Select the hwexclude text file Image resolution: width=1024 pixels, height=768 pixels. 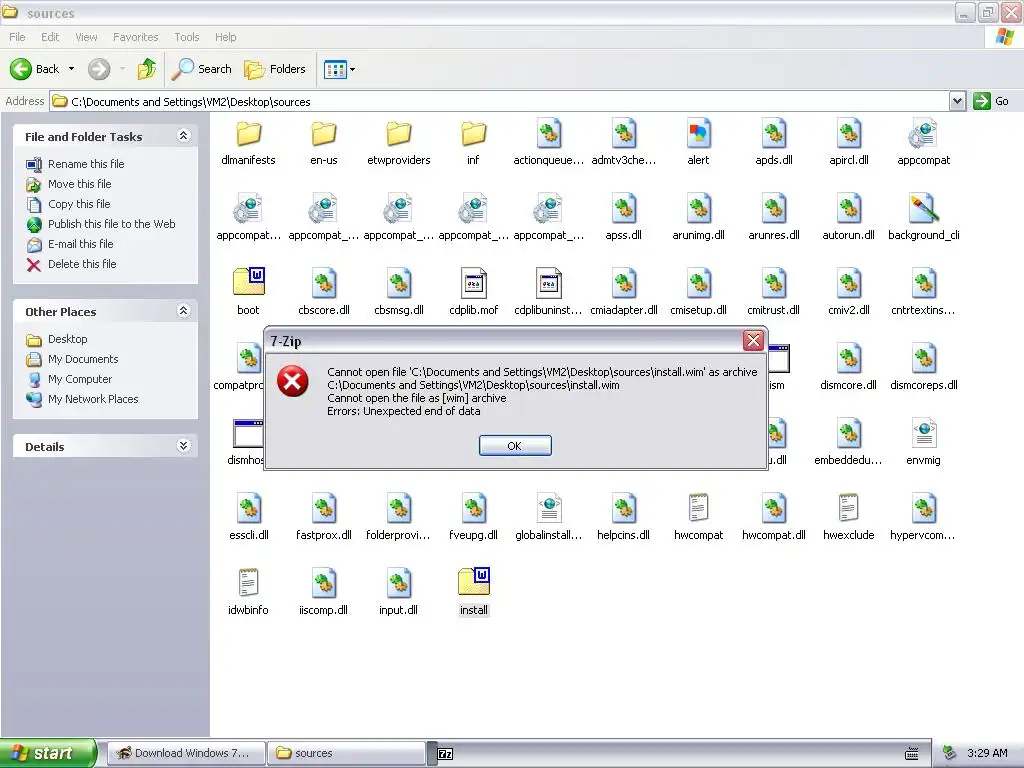pos(848,519)
